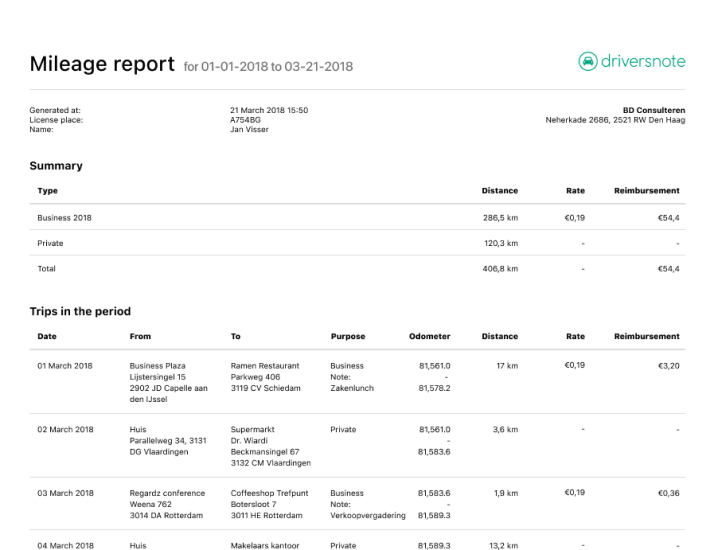Click note 'Zakenlunch' in first trip
This screenshot has height=550, width=714.
coord(352,388)
